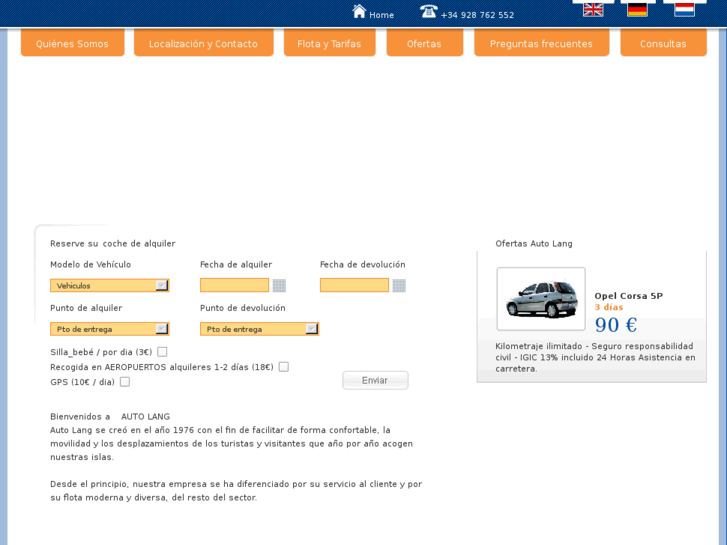Open Preguntas frecuentes
Viewport: 727px width, 545px height.
coord(541,43)
